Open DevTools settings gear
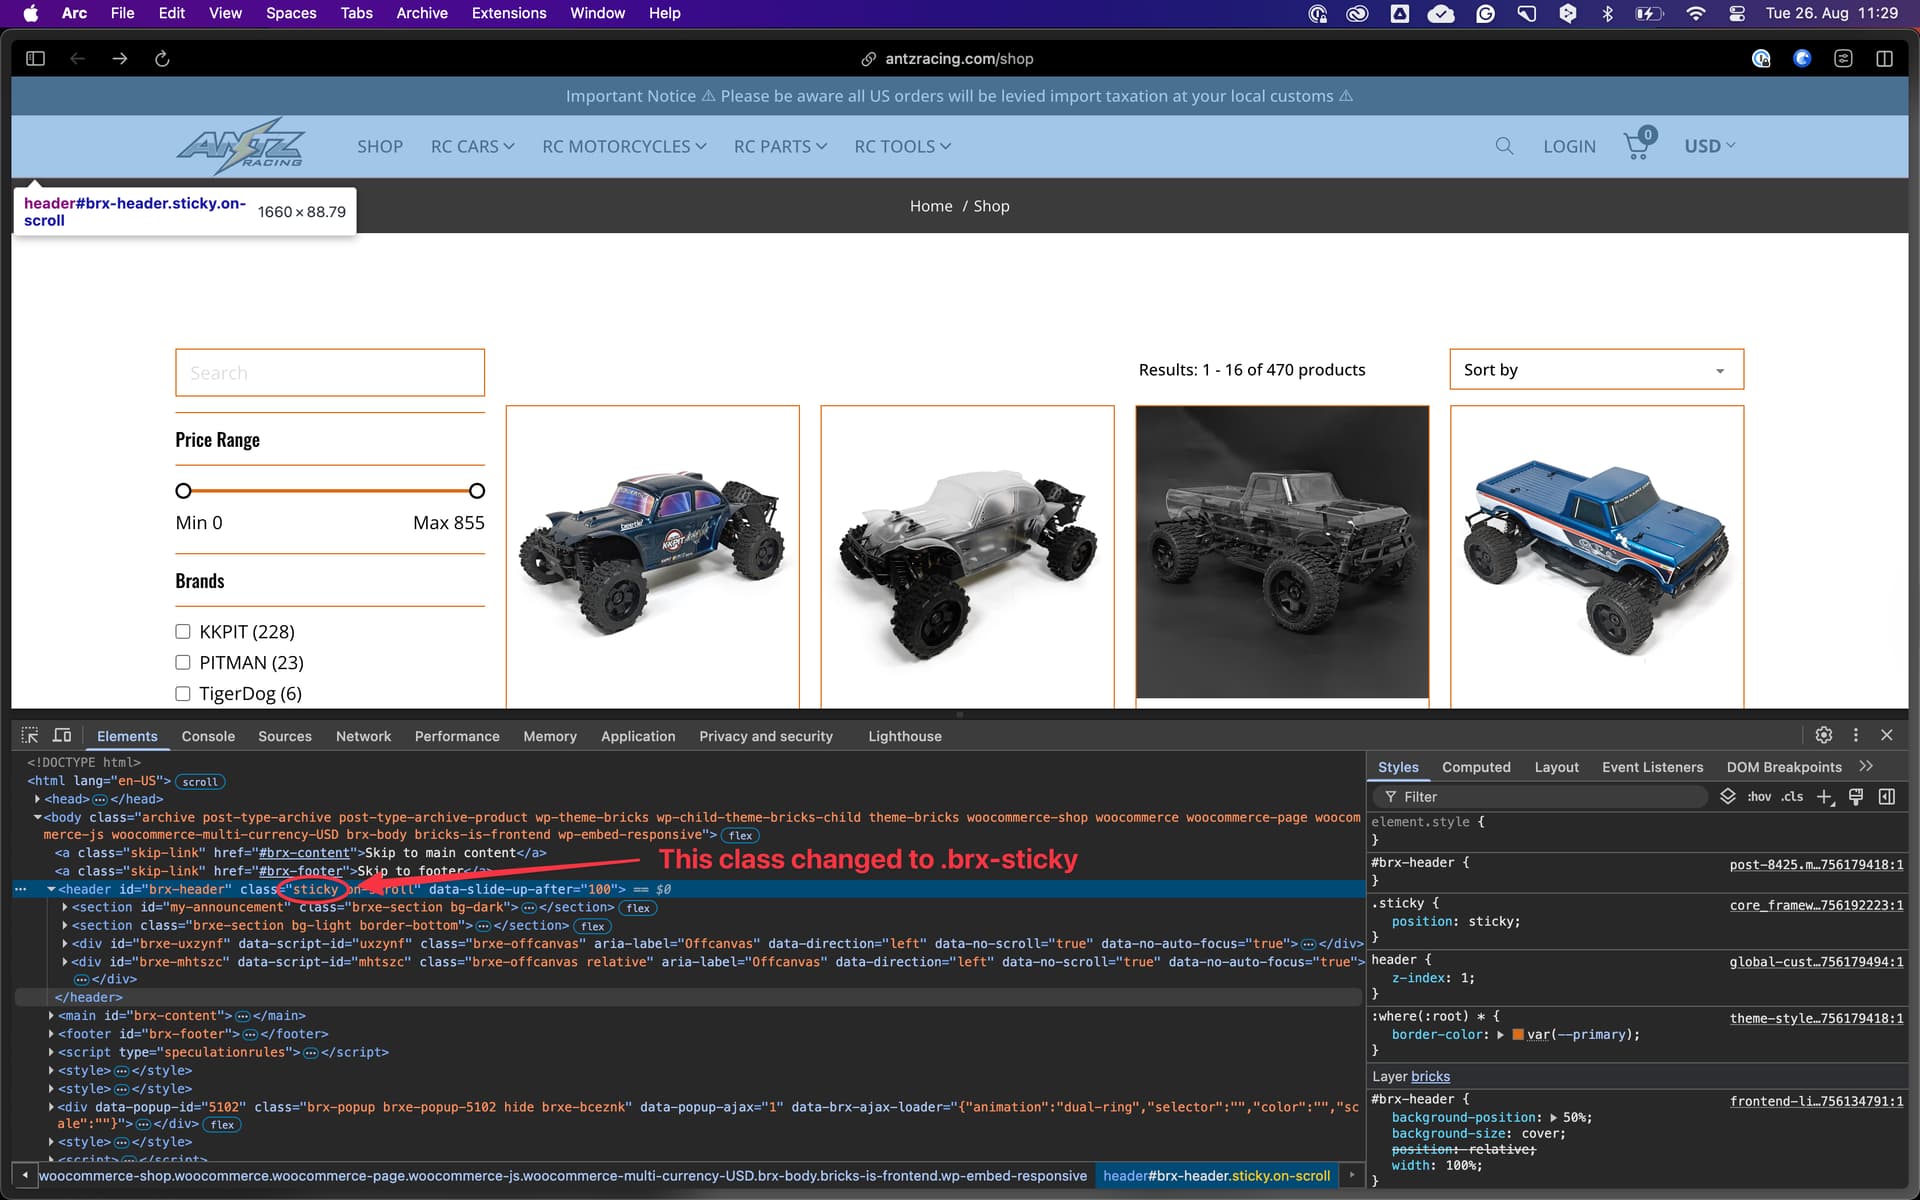Viewport: 1920px width, 1200px height. 1824,735
